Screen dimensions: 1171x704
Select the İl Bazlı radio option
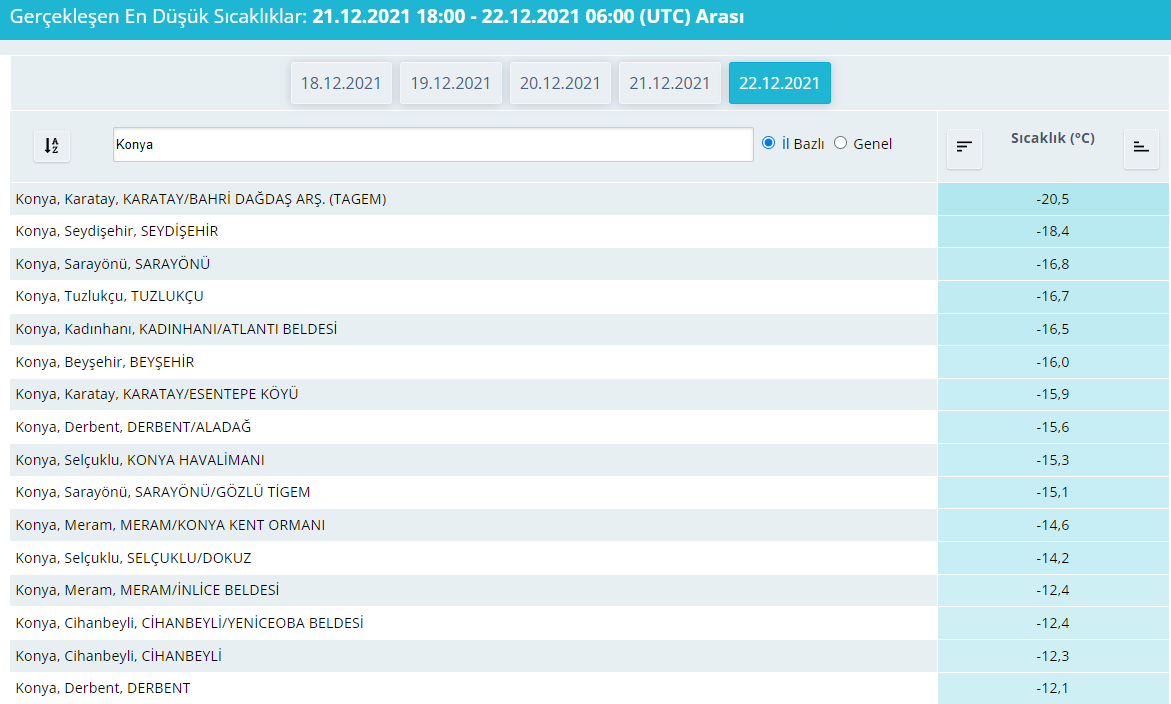pyautogui.click(x=769, y=143)
